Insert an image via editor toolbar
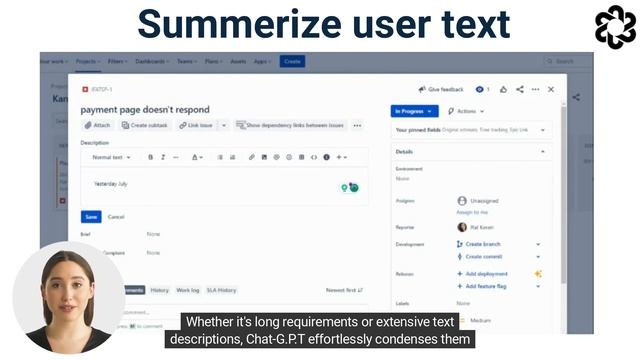The image size is (640, 360). 264,157
